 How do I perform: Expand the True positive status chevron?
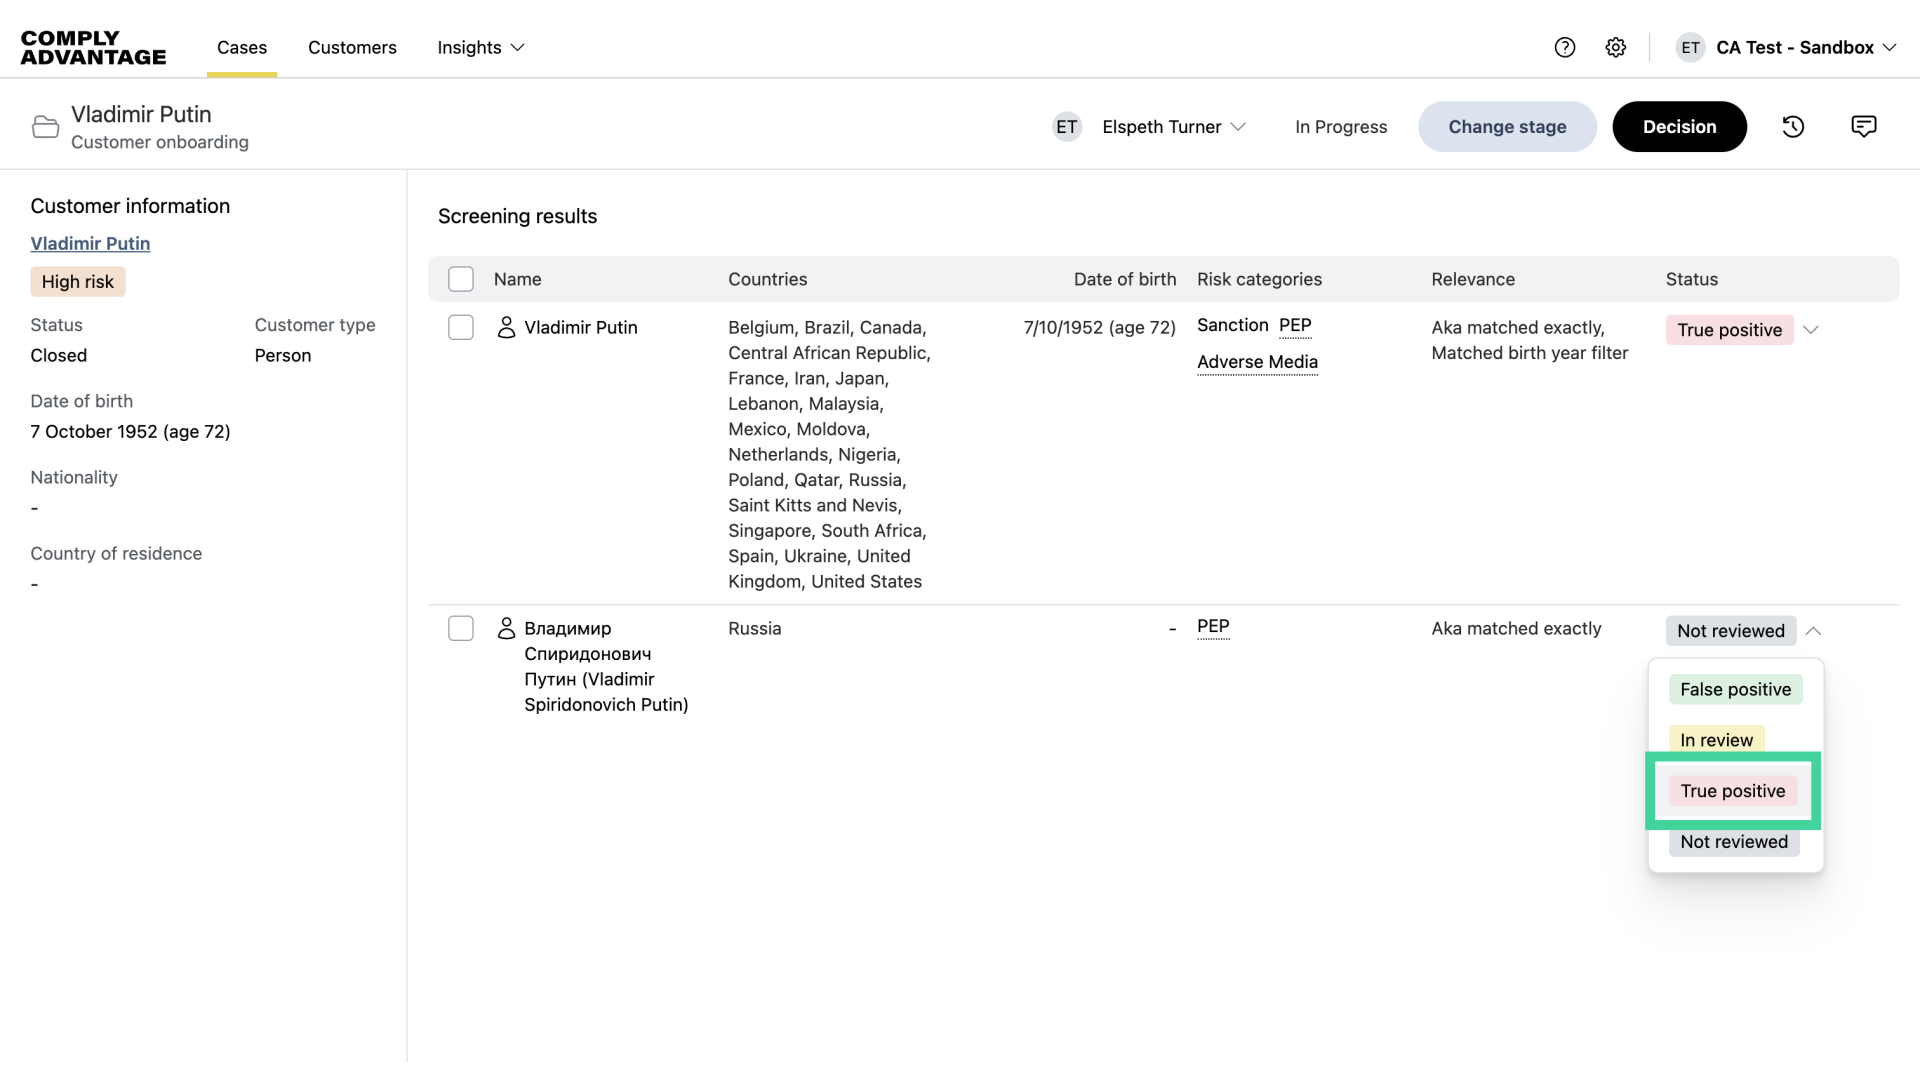1810,330
